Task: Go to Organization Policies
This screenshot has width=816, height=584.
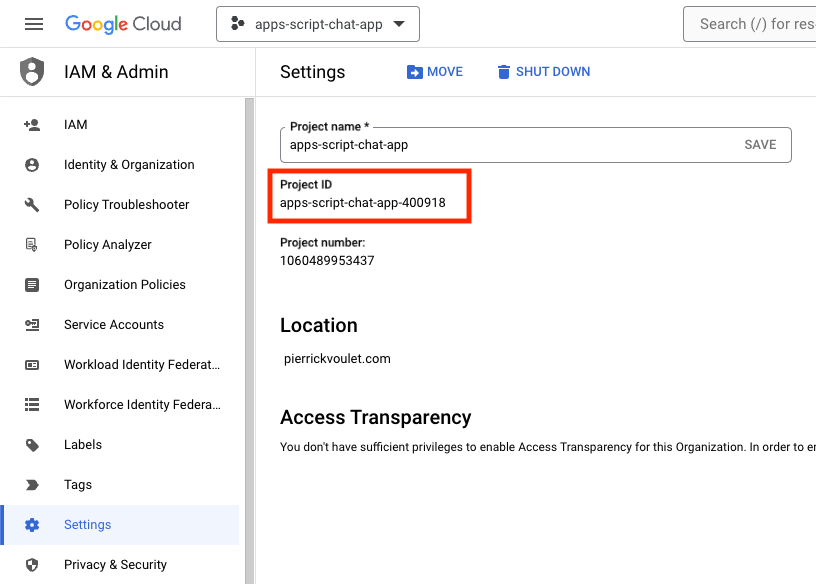Action: [x=125, y=285]
